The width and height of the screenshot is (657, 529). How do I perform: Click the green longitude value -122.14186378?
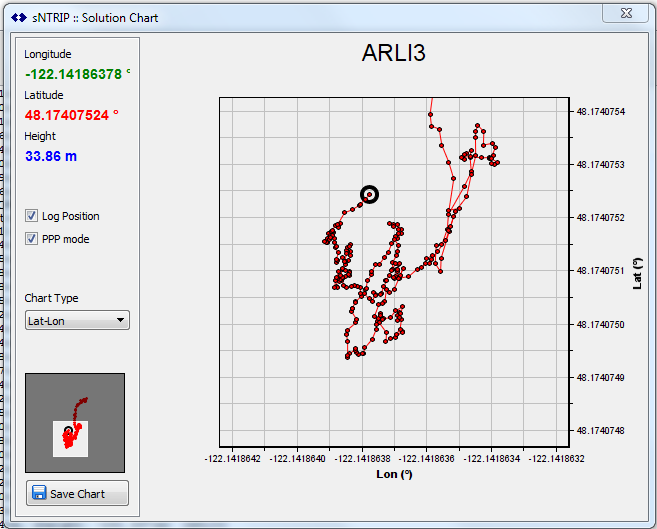(77, 74)
